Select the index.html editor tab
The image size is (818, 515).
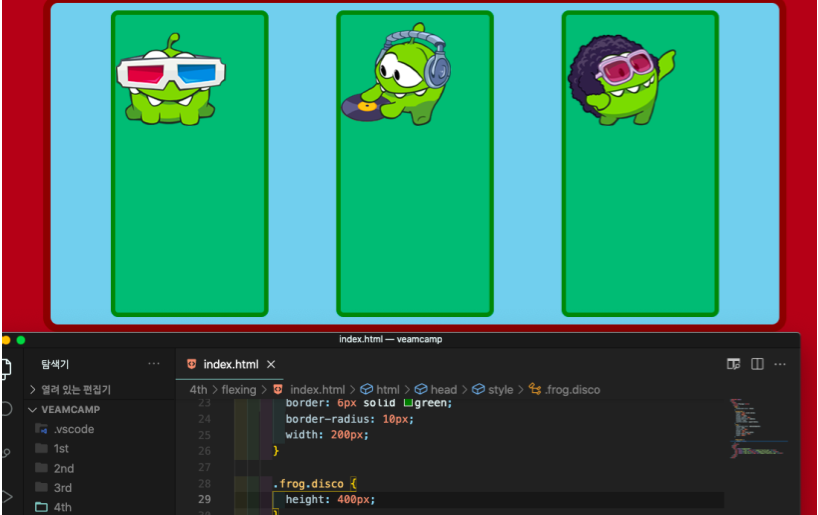click(230, 364)
